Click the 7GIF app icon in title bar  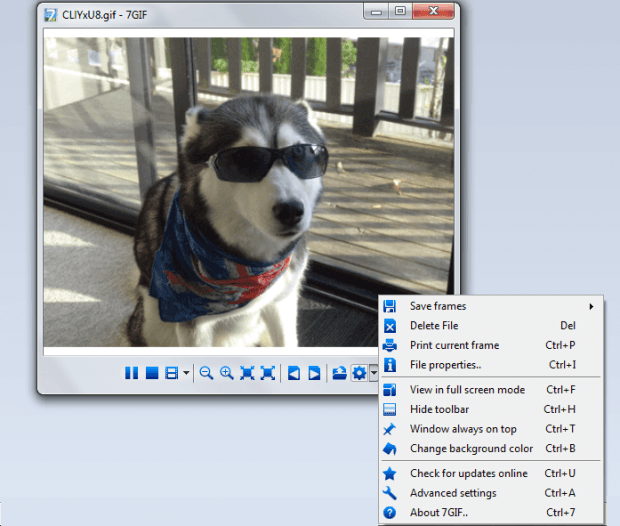(x=50, y=15)
